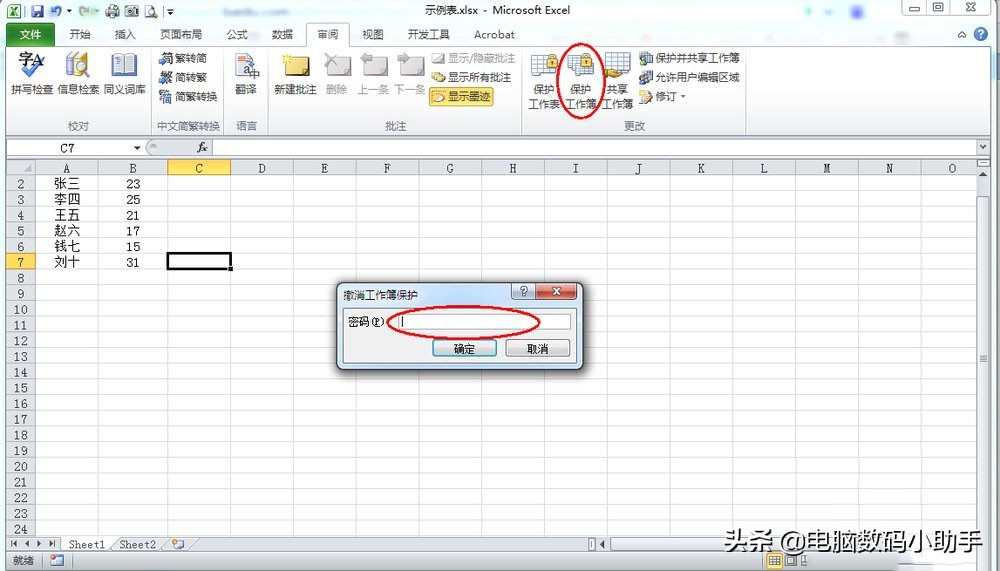Toggle the highlighted 显示墨迹 button
Image resolution: width=1000 pixels, height=571 pixels.
(461, 96)
